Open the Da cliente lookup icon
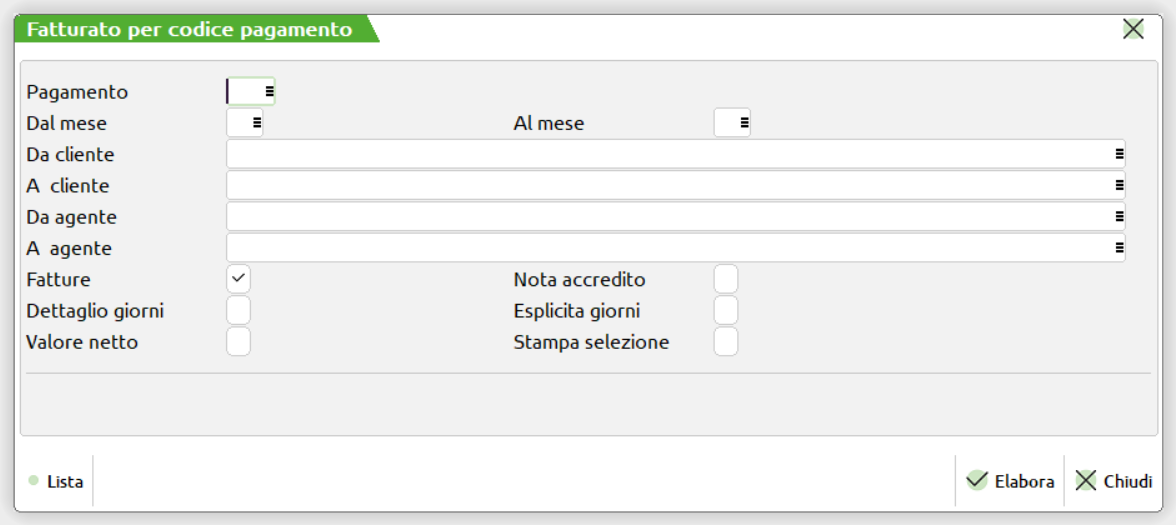The width and height of the screenshot is (1176, 525). 1119,155
